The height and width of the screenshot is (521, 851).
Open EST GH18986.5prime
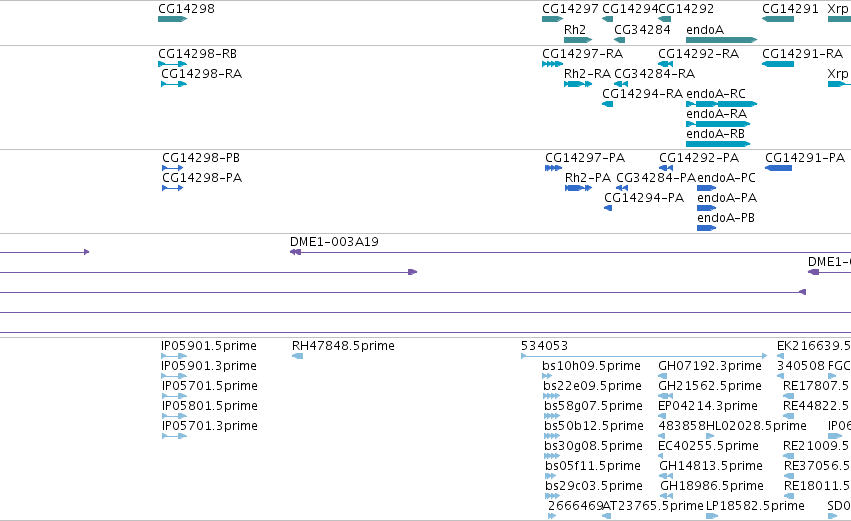[x=666, y=497]
